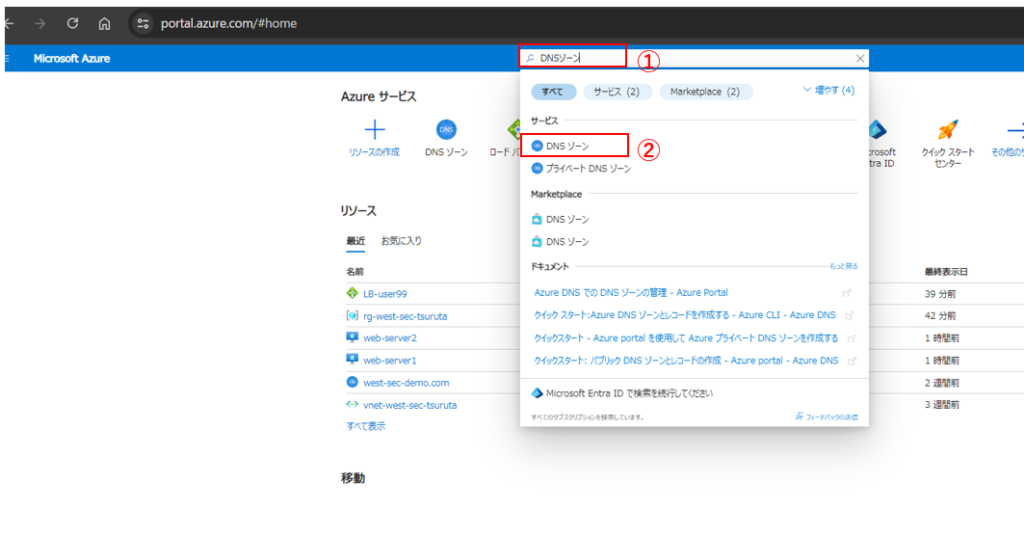Image resolution: width=1024 pixels, height=538 pixels.
Task: Click LB-user99 load balancer icon
Action: click(x=352, y=293)
